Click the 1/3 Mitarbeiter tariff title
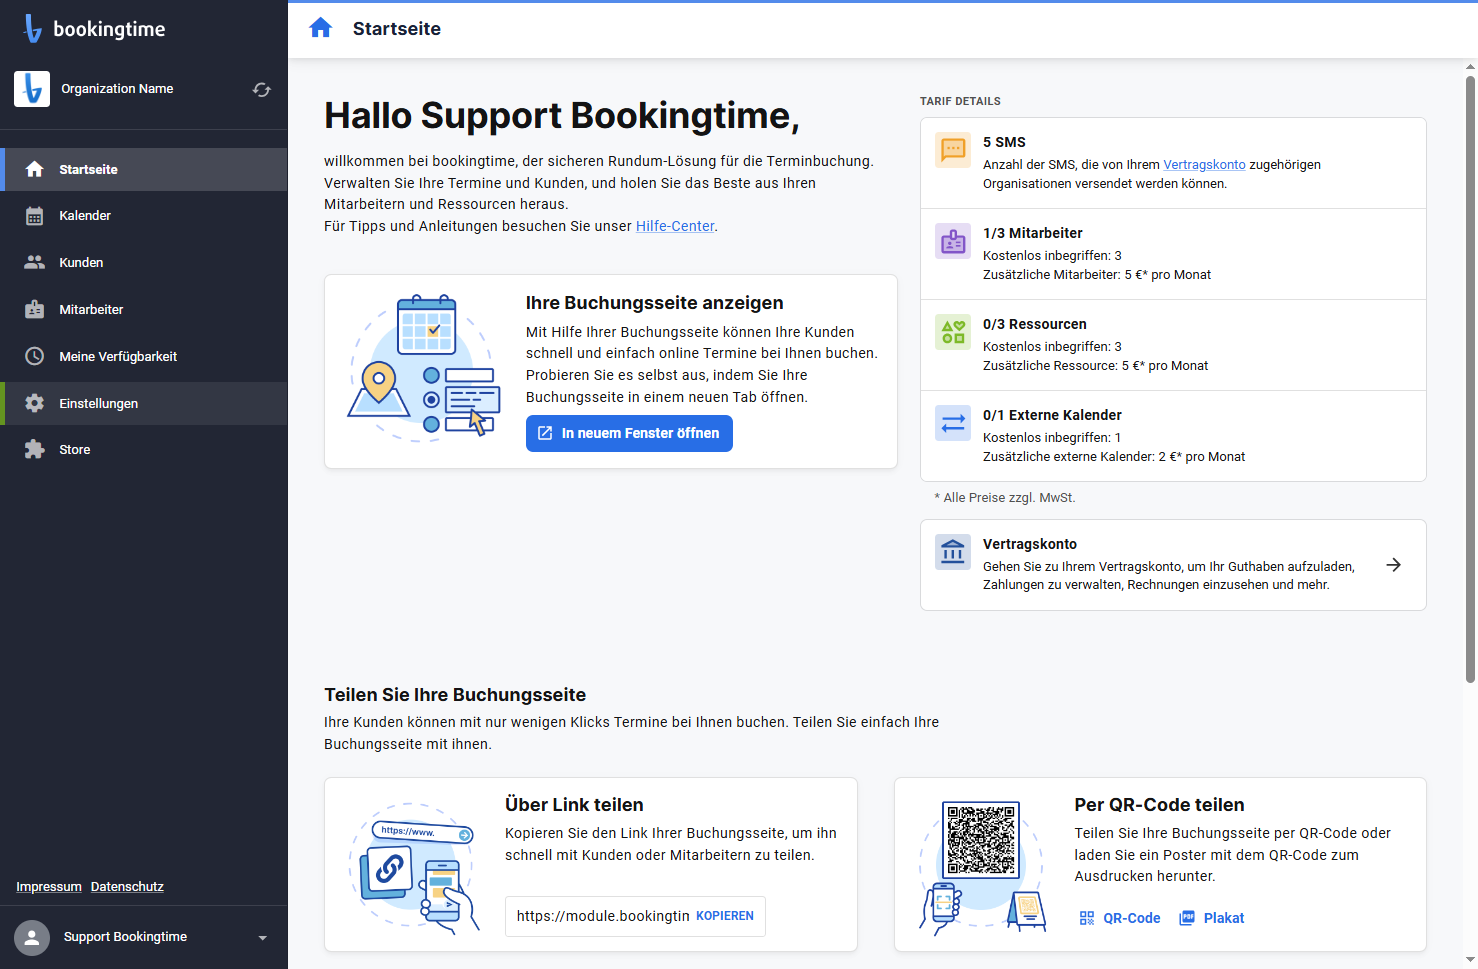 (x=1032, y=233)
